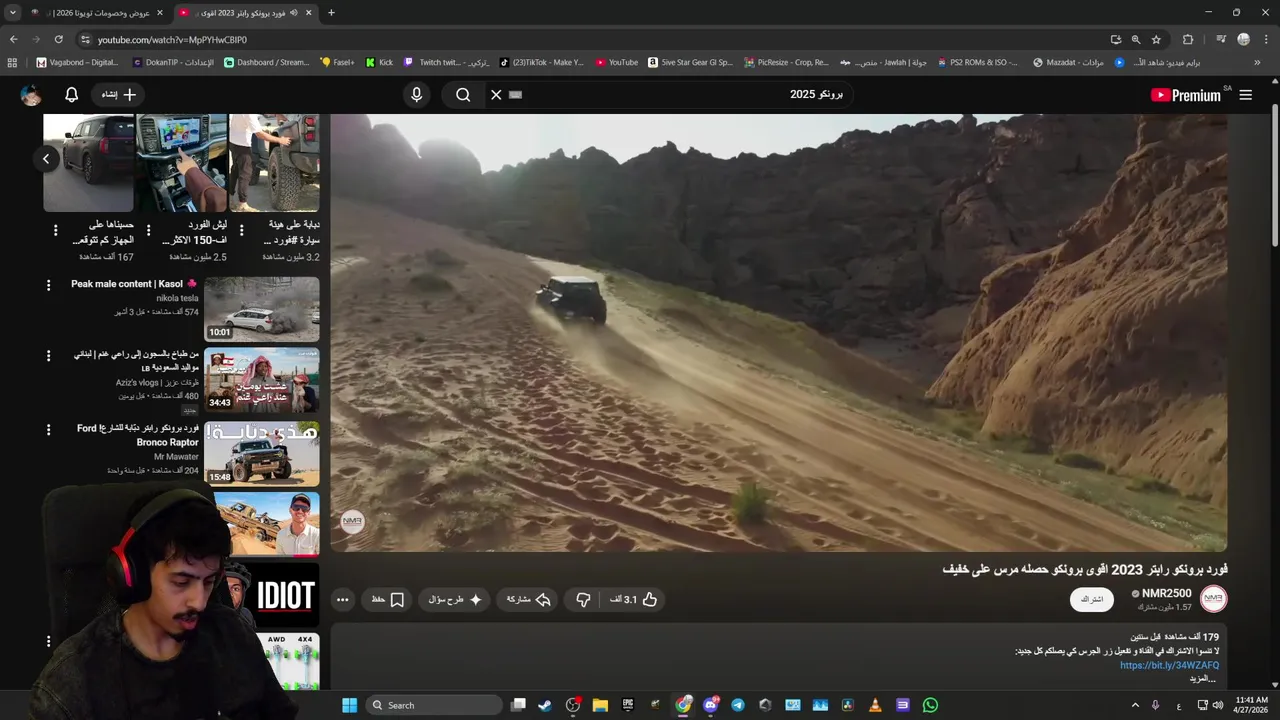The image size is (1280, 720).
Task: Open options menu of short with 2.5 million views
Action: point(148,231)
